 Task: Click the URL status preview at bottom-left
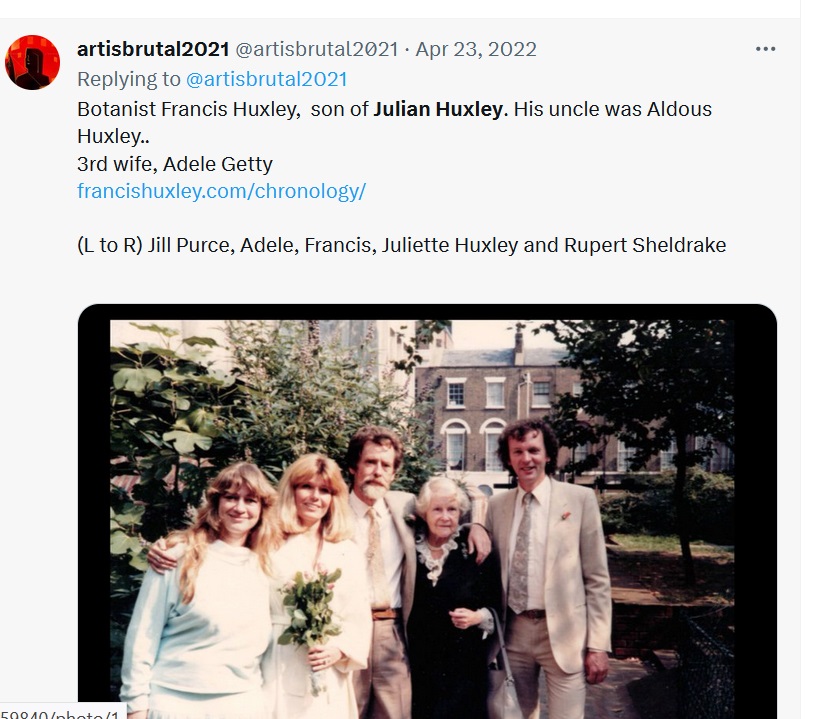point(63,712)
